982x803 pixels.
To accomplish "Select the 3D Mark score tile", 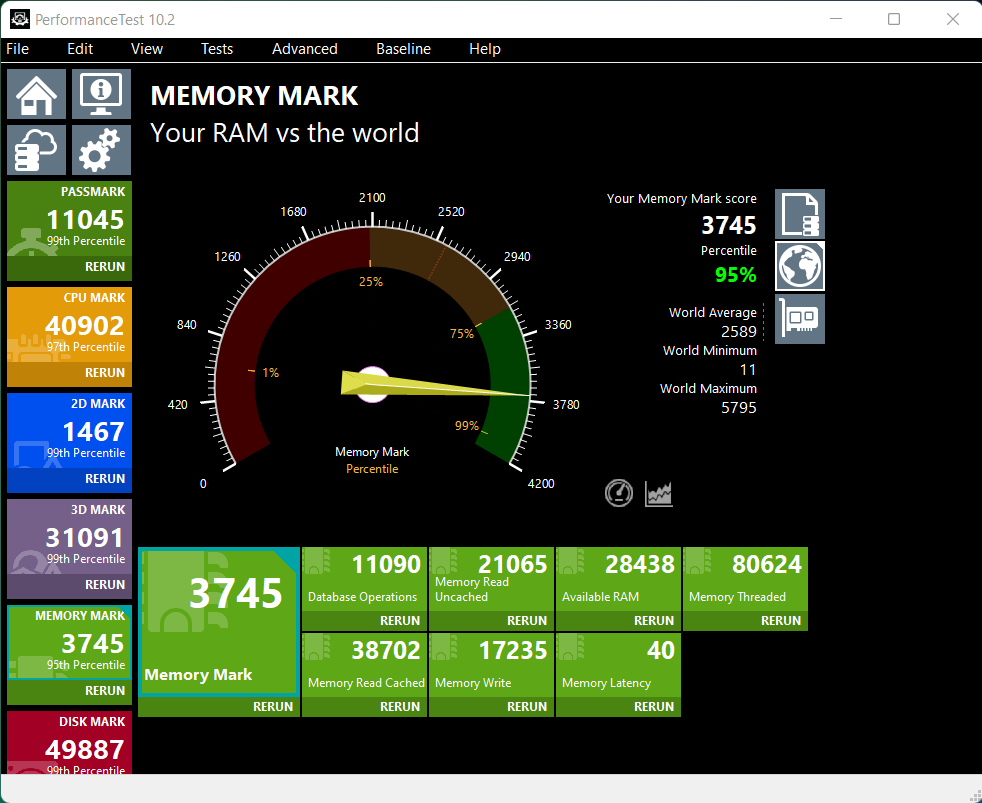I will pyautogui.click(x=69, y=537).
